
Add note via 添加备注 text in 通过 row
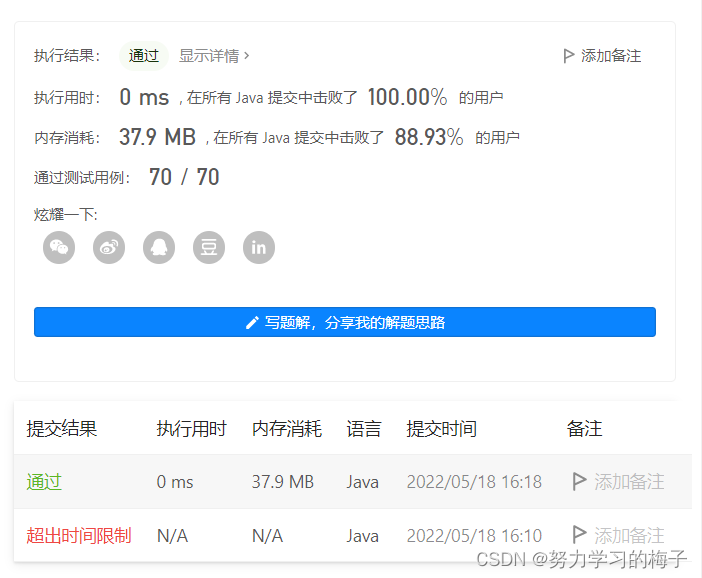[629, 482]
